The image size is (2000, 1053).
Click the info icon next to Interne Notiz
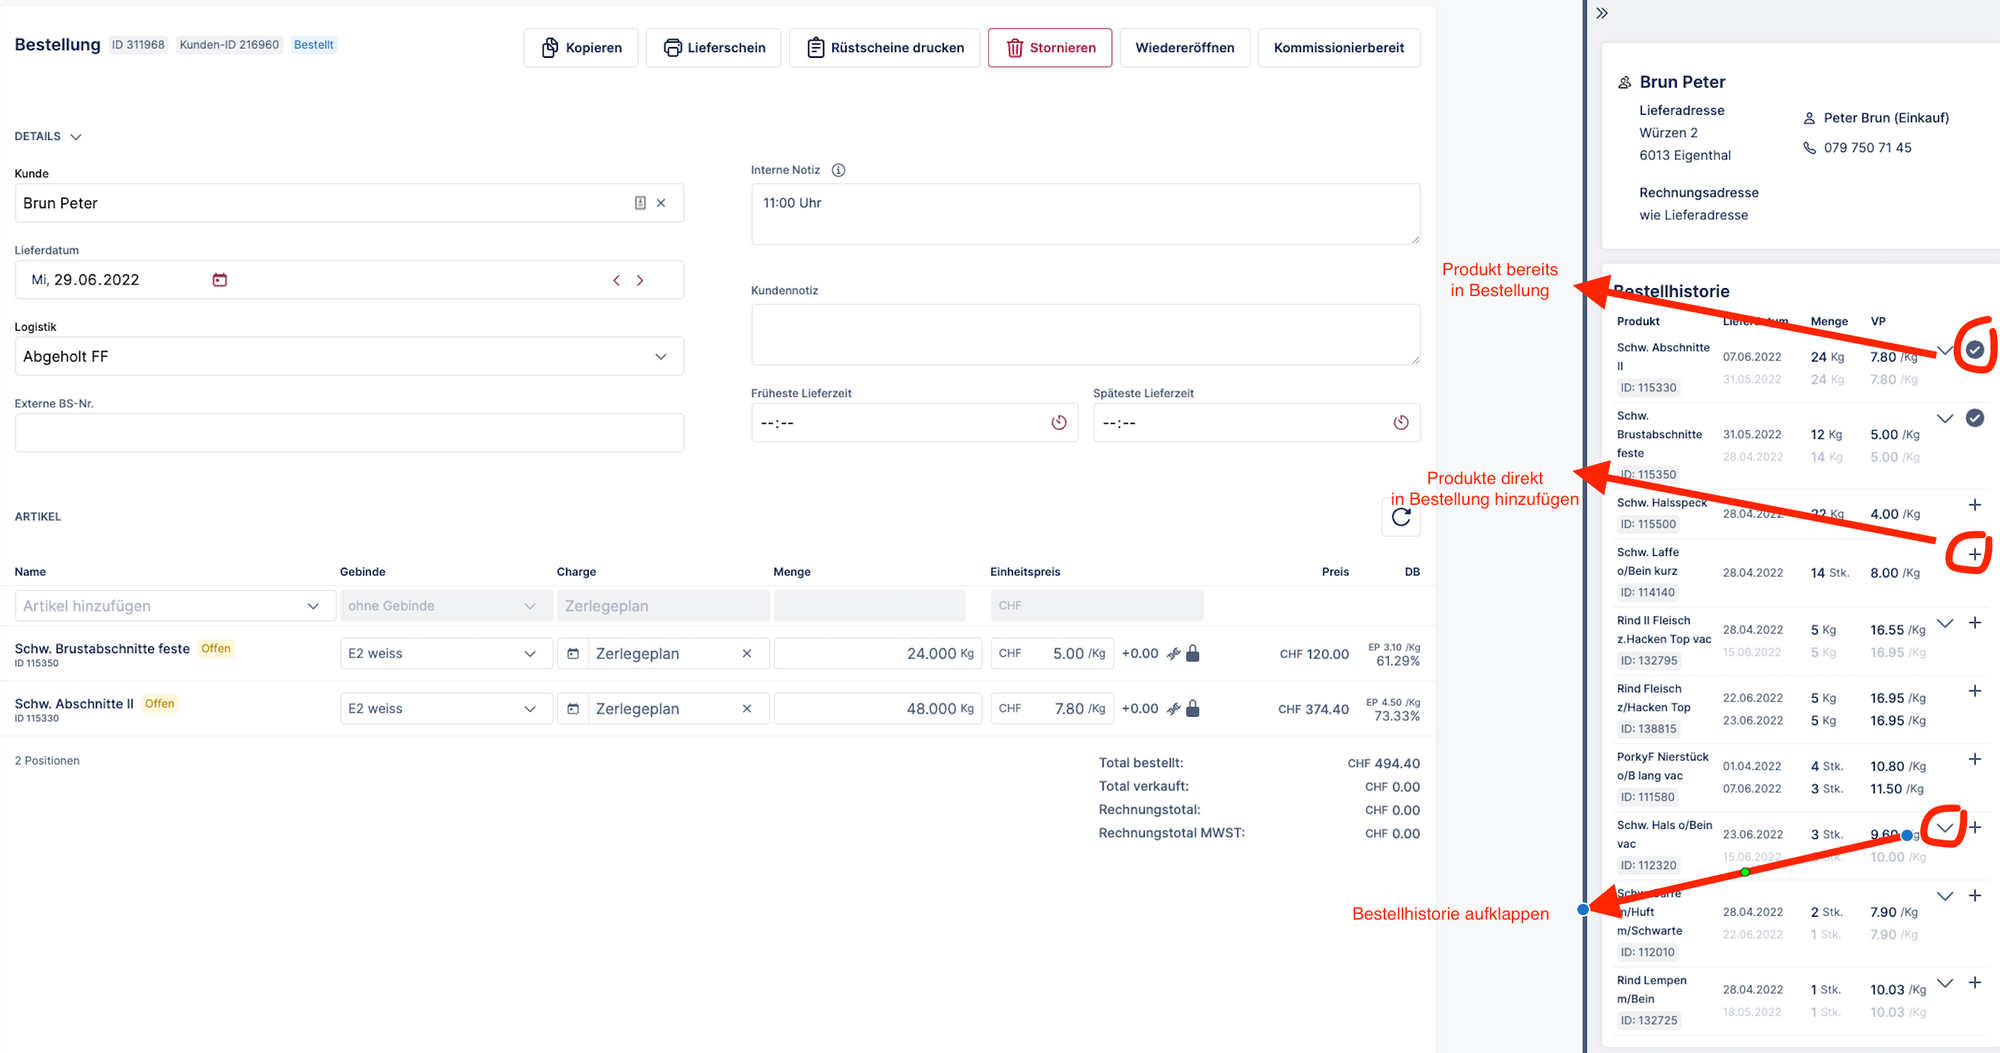(839, 170)
